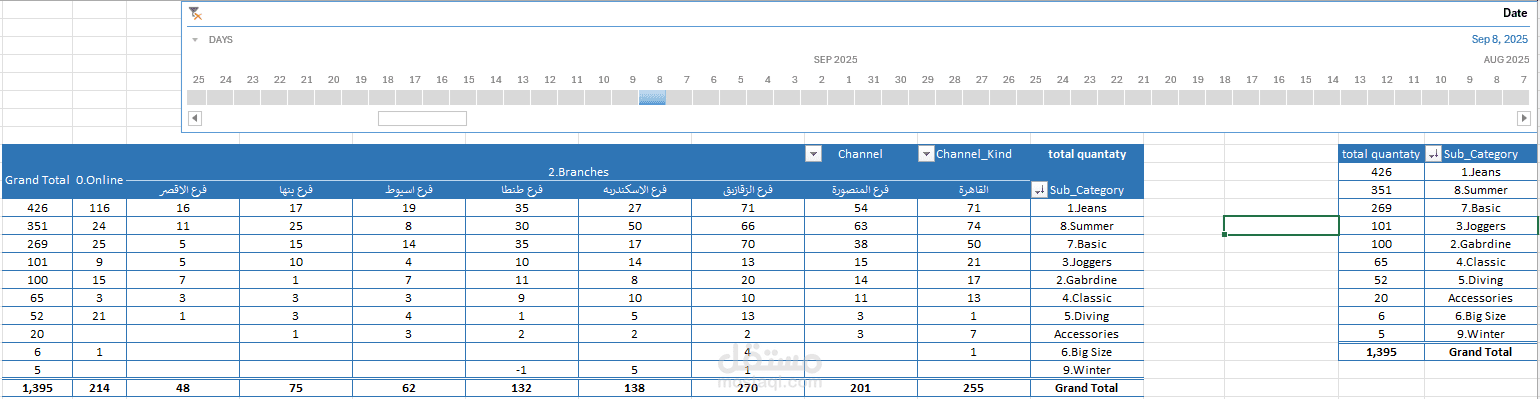Select the 'فرع طنطا' branch column header
Image resolution: width=1540 pixels, height=399 pixels.
click(521, 190)
